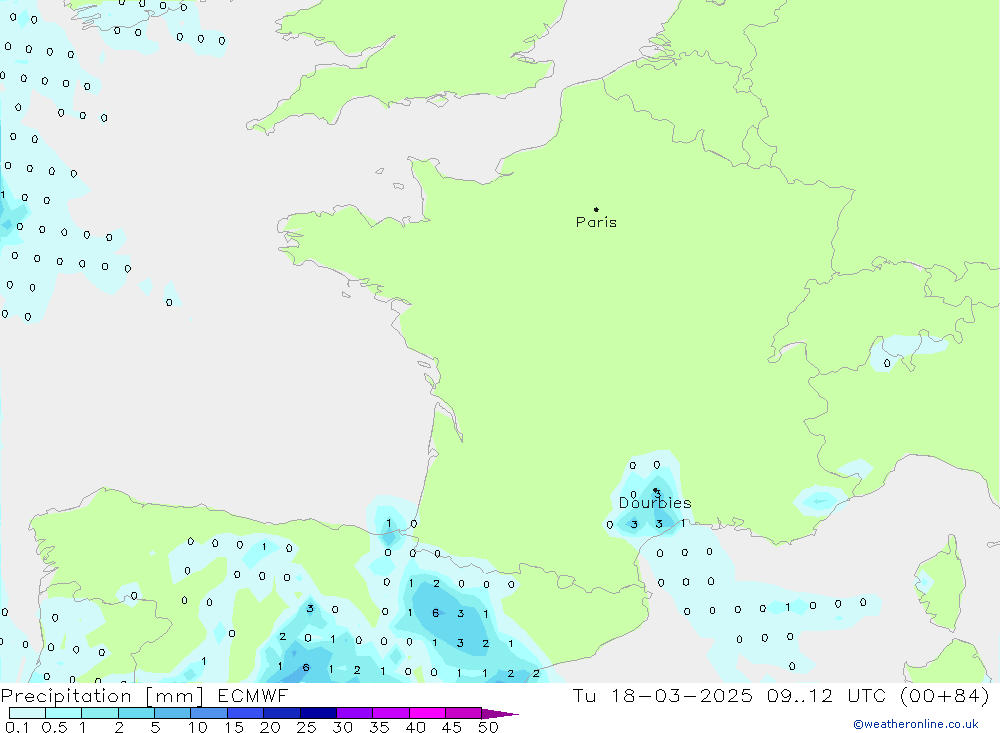1000x733 pixels.
Task: Pick the 10–15 mm legend color swatch
Action: [209, 713]
